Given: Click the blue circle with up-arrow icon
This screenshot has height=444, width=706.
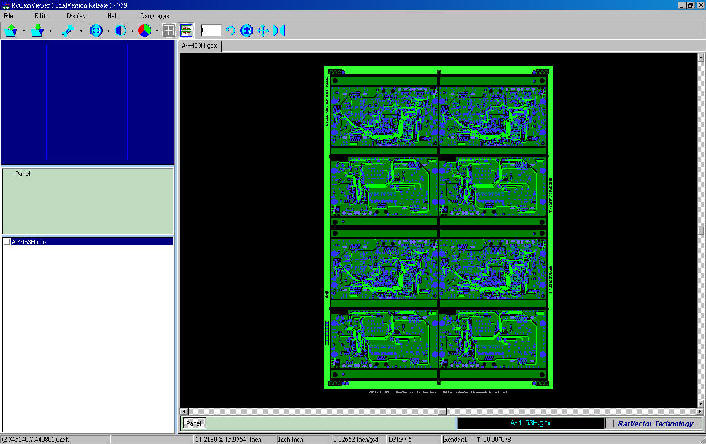Looking at the screenshot, I should click(x=247, y=31).
